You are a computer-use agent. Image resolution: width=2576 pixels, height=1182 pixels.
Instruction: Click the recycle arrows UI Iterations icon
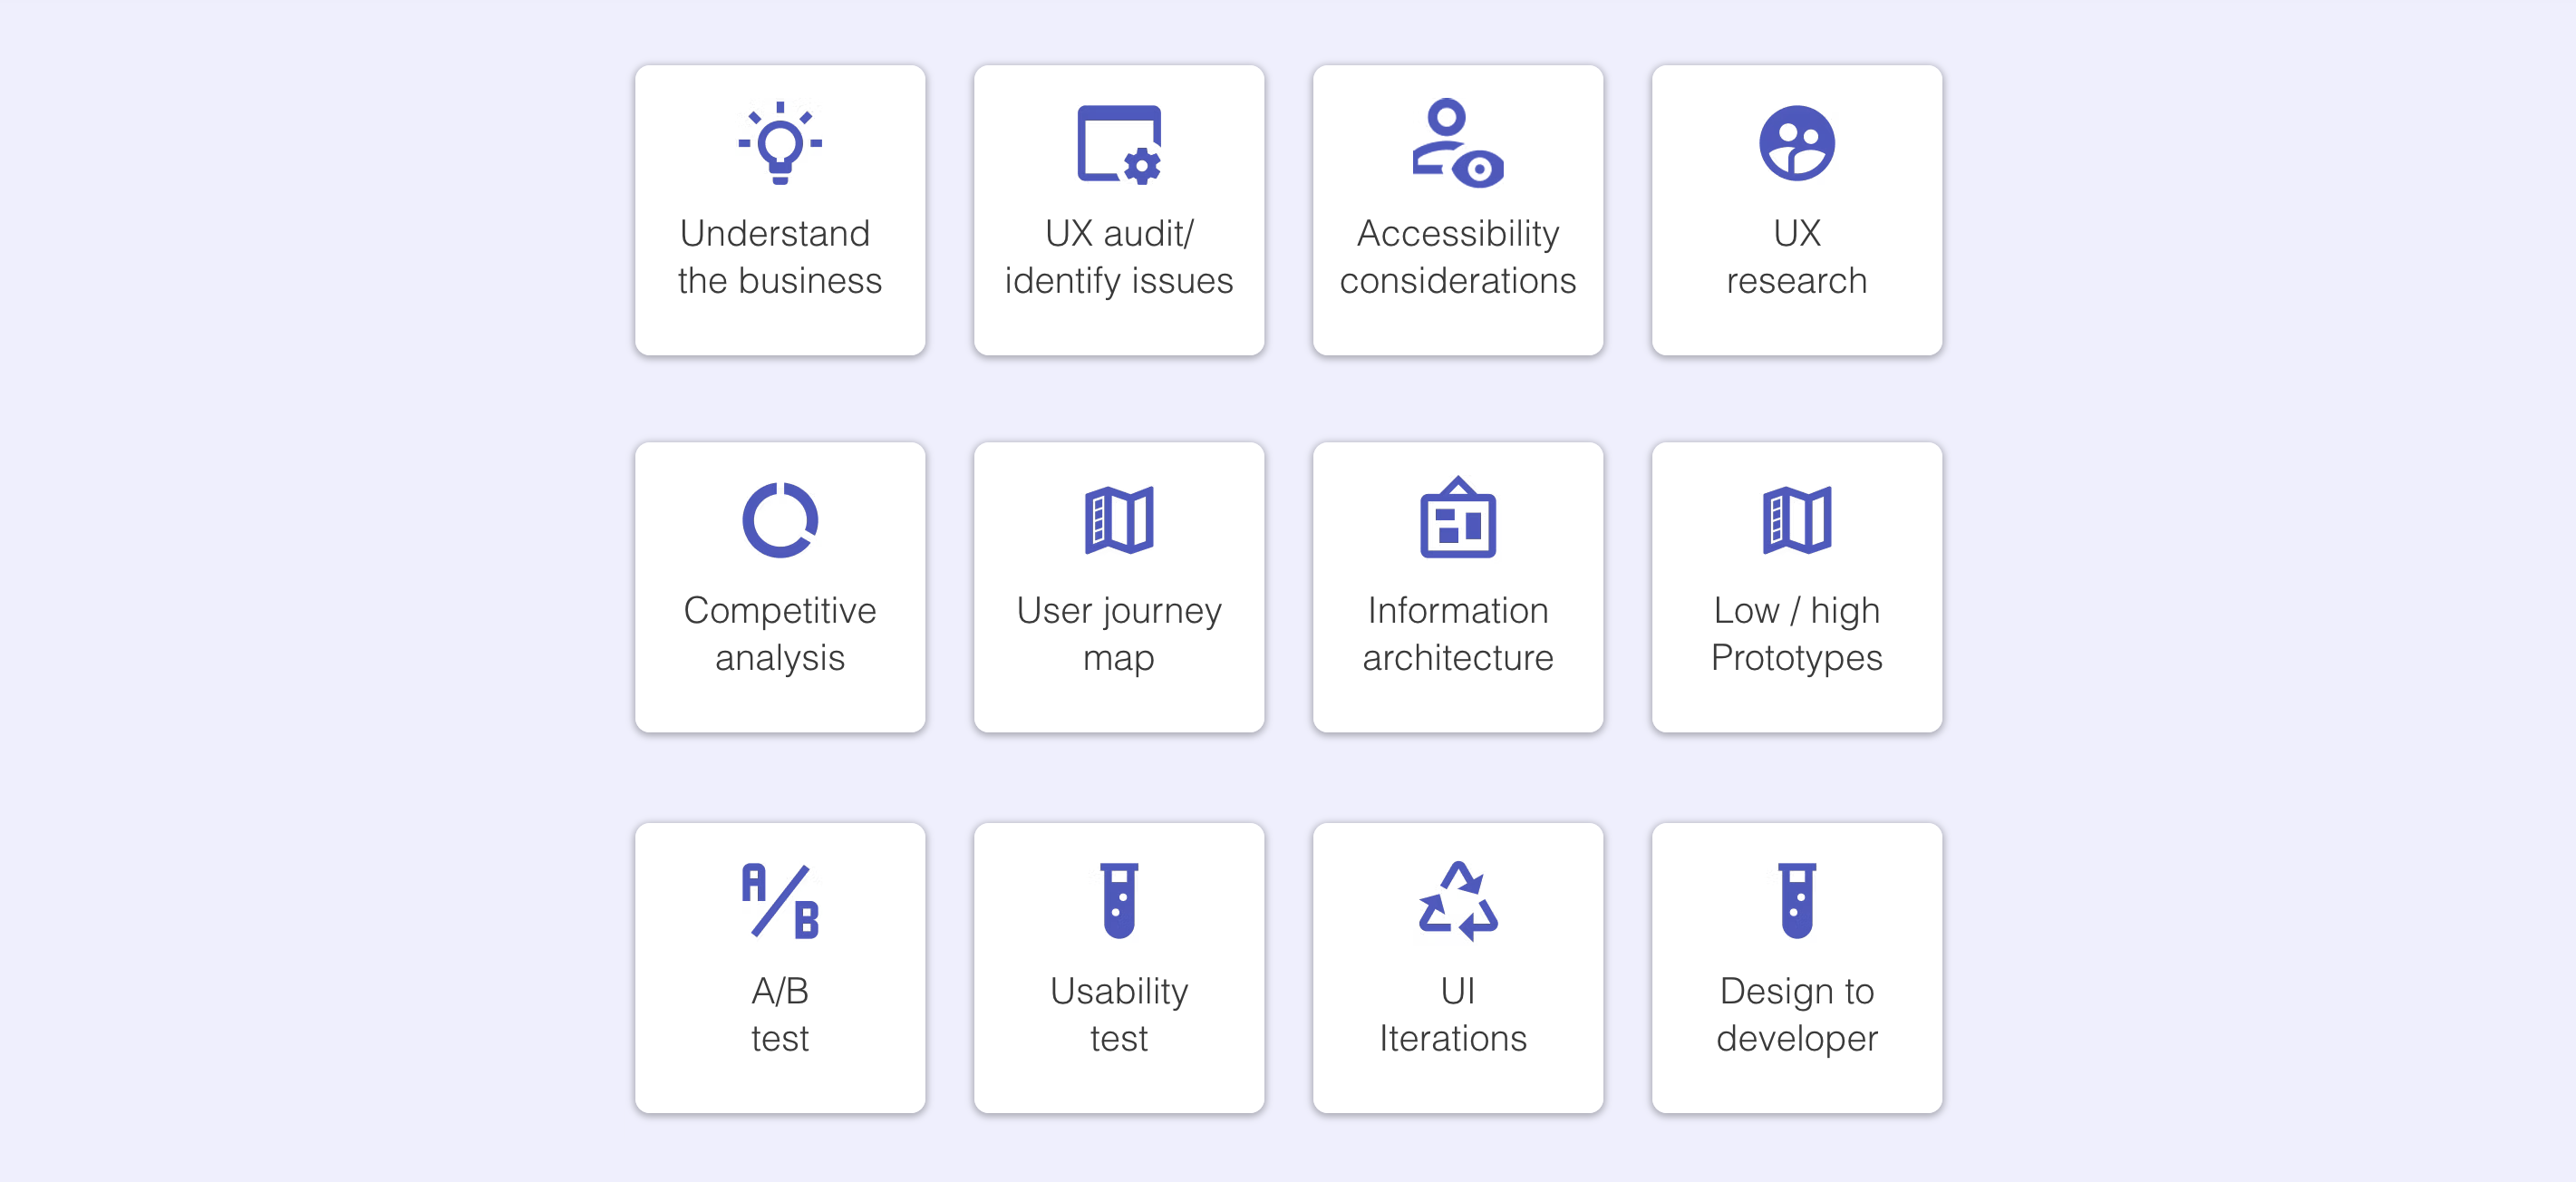(x=1457, y=900)
